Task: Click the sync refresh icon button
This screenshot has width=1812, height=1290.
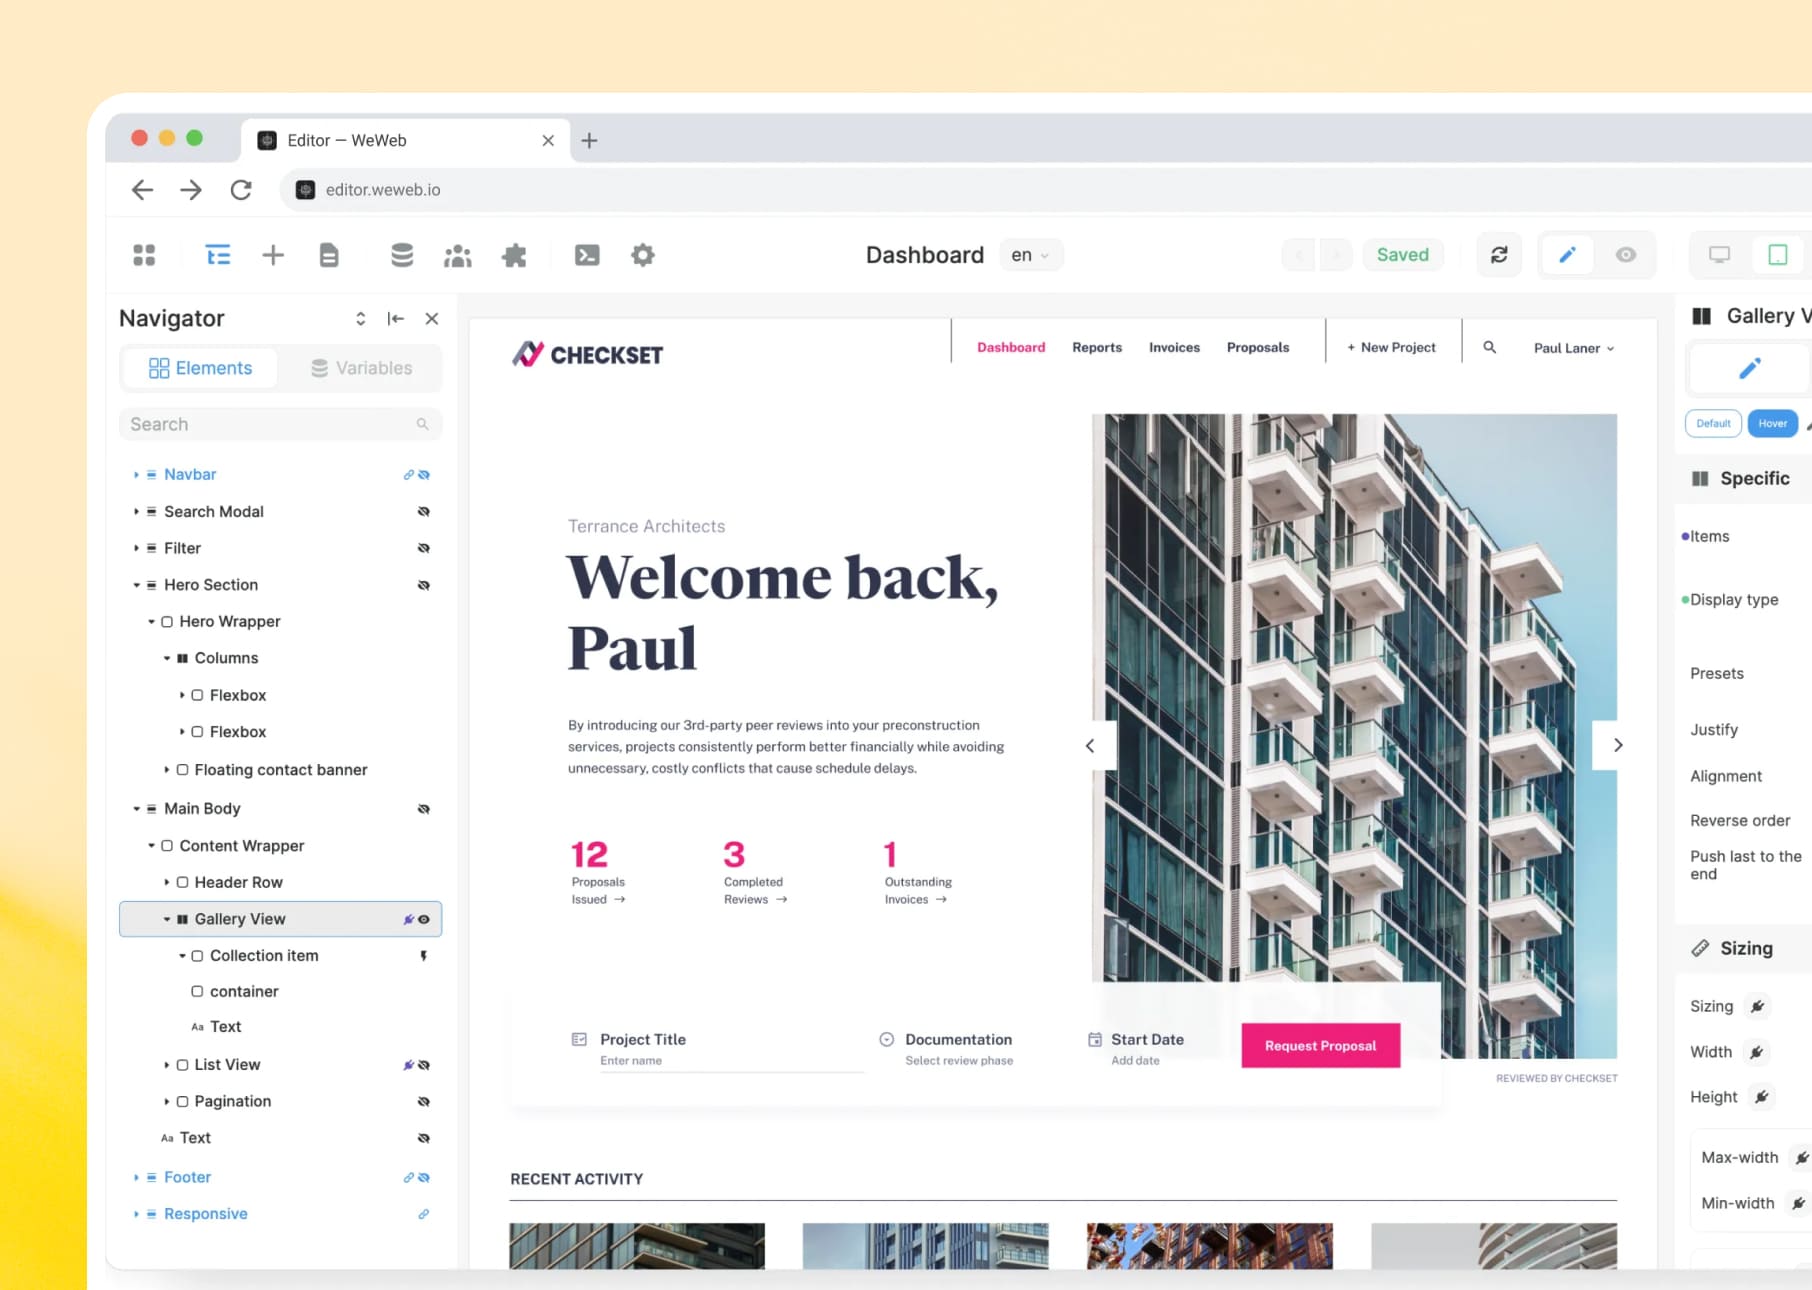Action: click(x=1499, y=255)
